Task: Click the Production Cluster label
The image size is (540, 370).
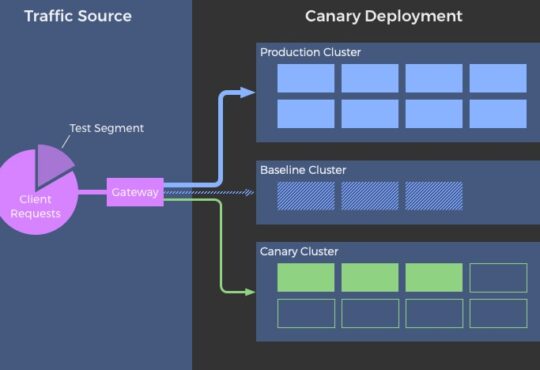Action: tap(310, 52)
